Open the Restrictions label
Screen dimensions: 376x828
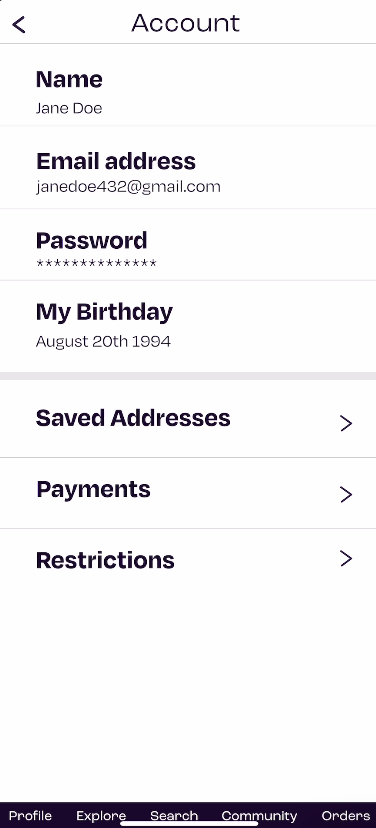coord(105,560)
